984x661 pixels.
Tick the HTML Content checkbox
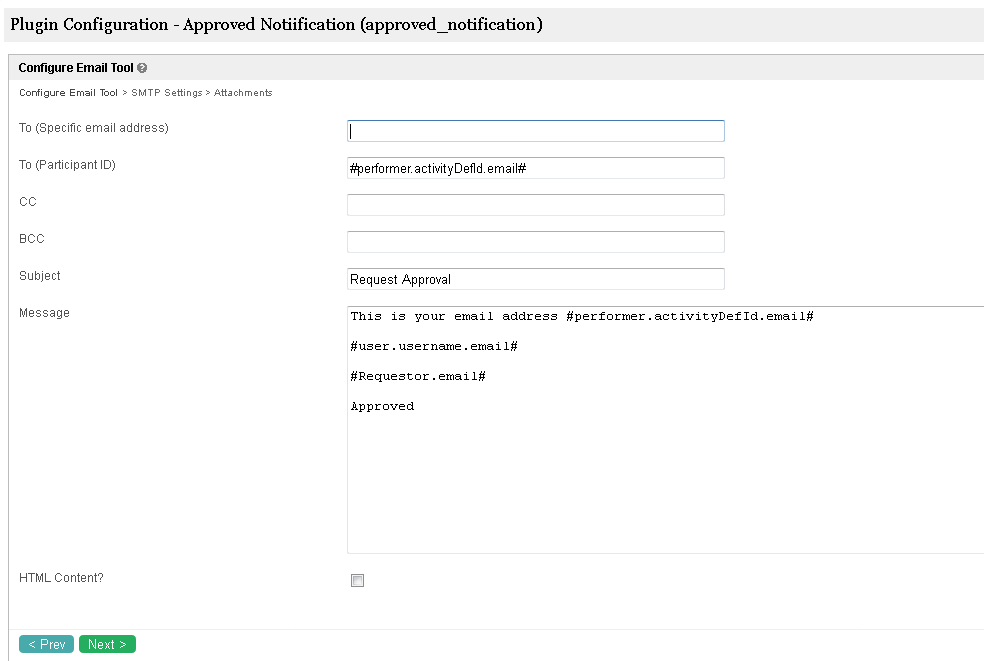[x=357, y=580]
